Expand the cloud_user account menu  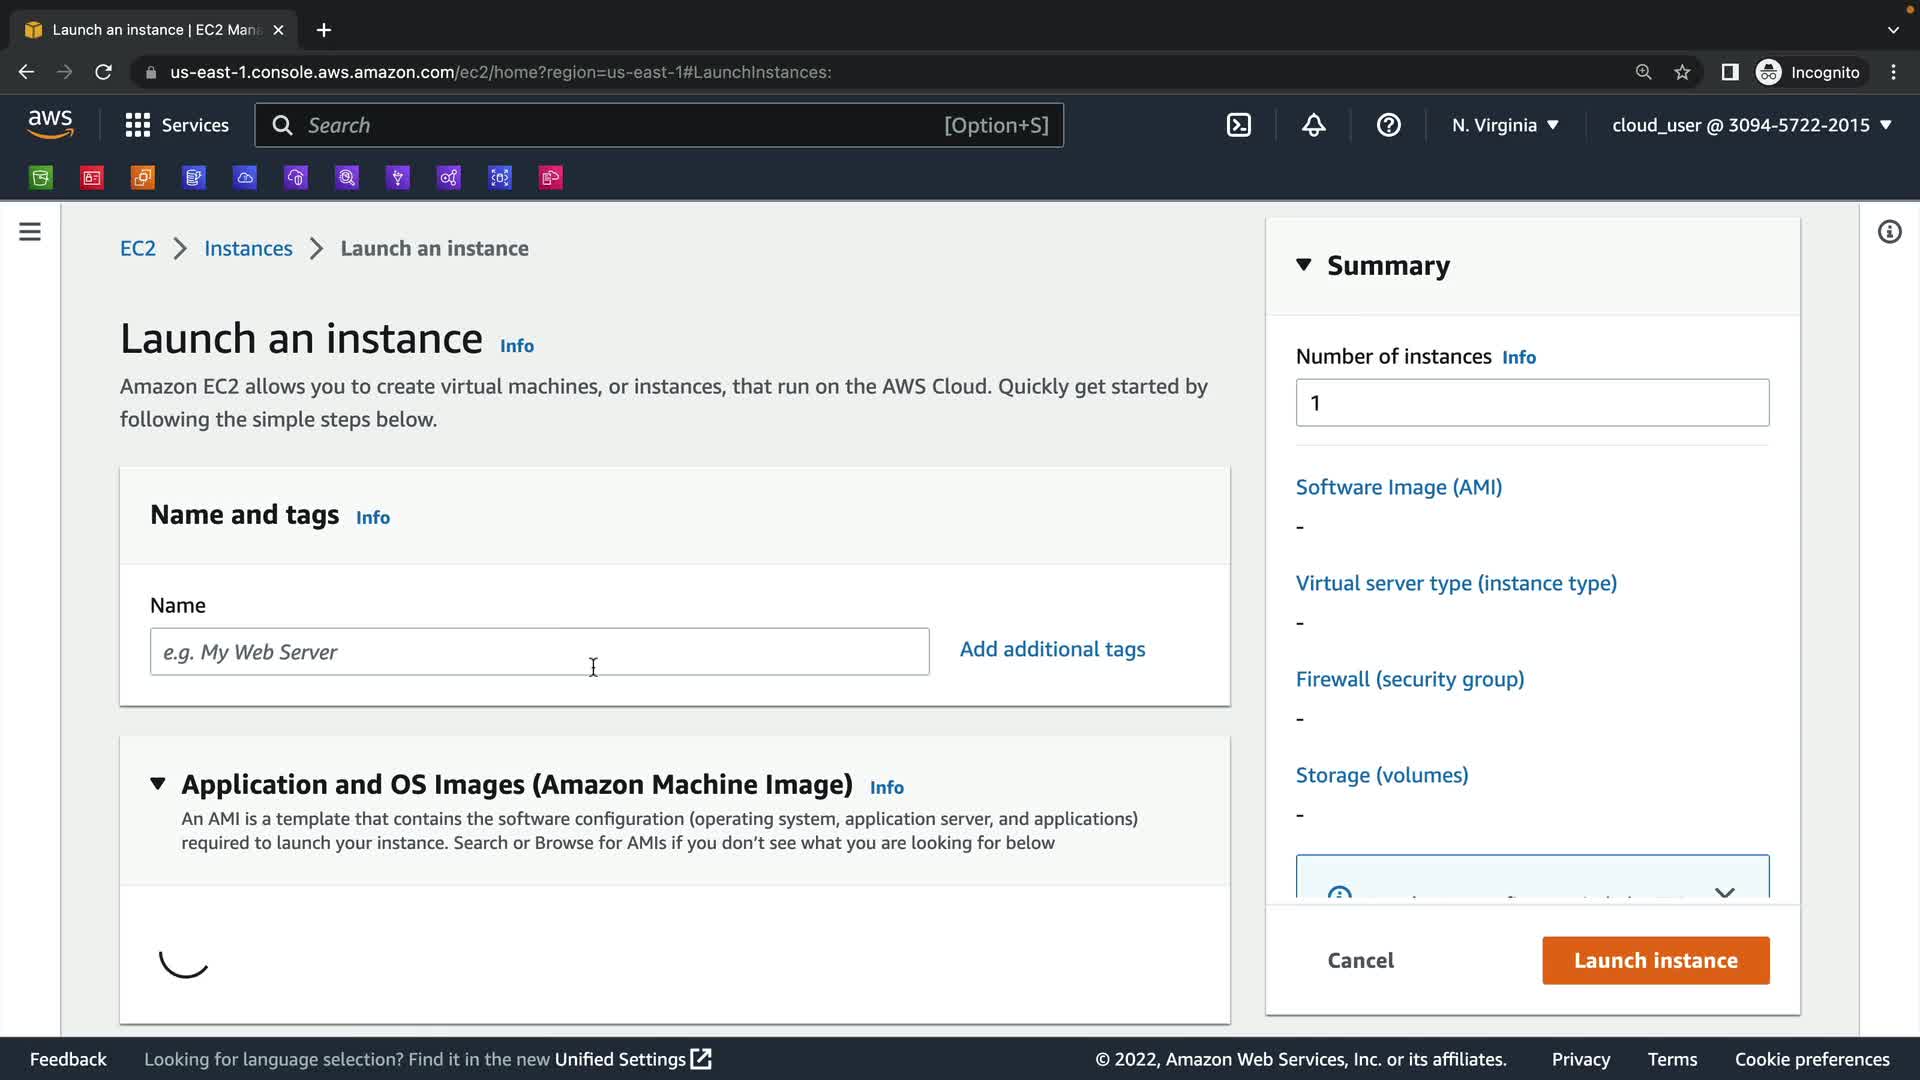1751,125
